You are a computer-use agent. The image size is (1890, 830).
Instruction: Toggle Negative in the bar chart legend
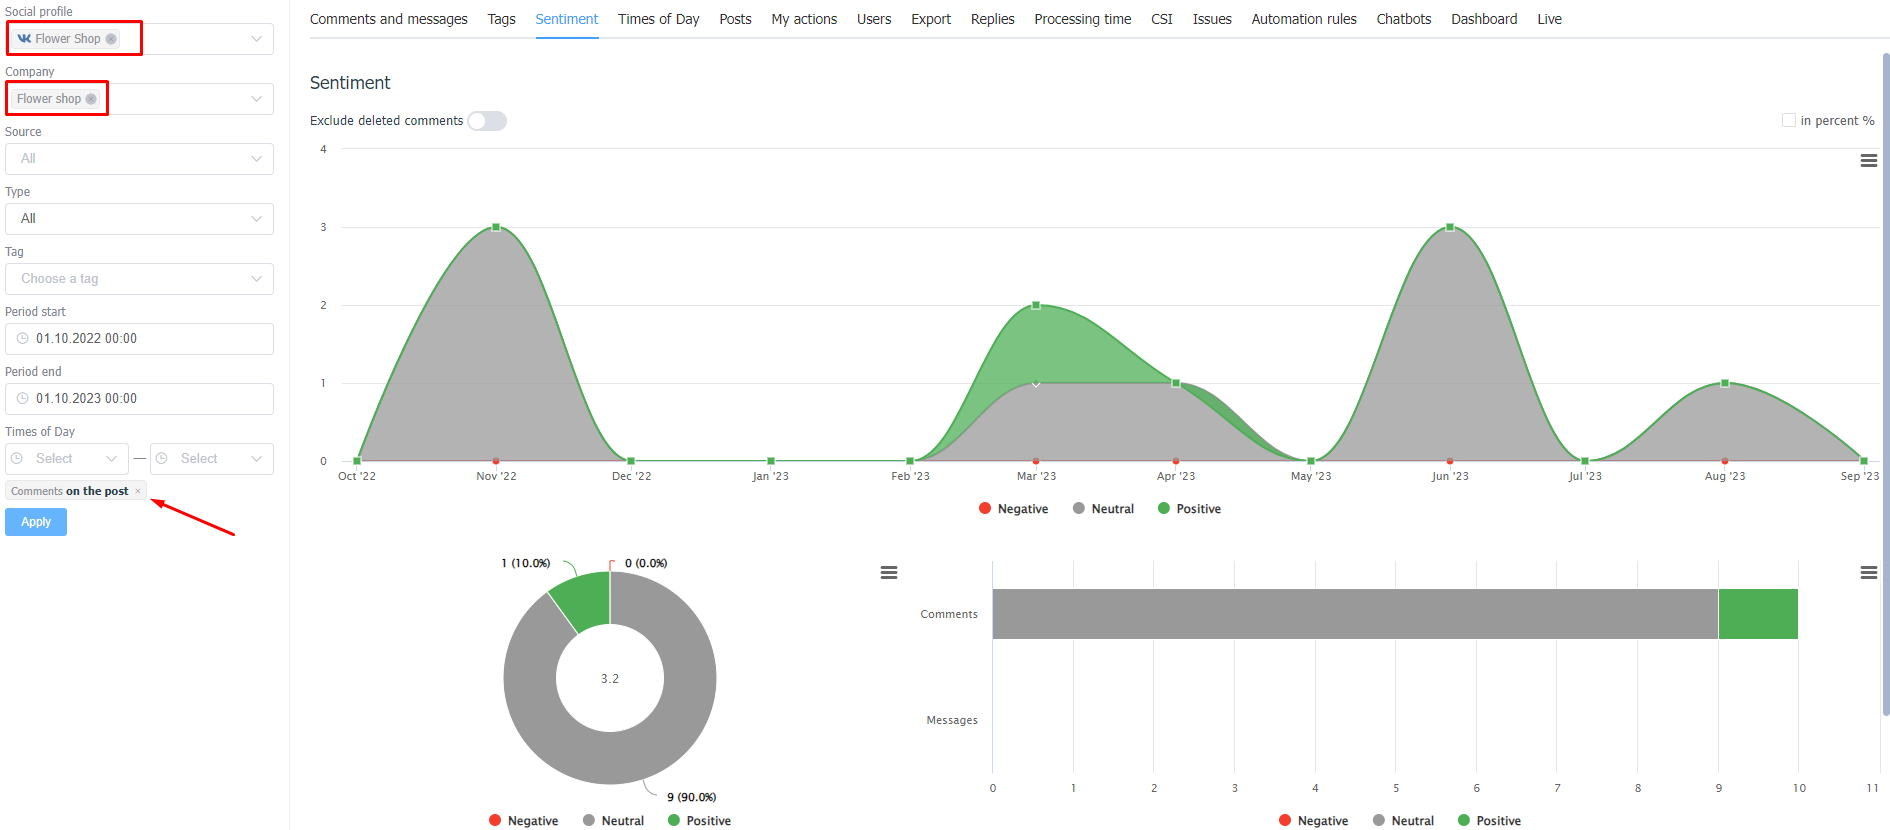[1313, 820]
